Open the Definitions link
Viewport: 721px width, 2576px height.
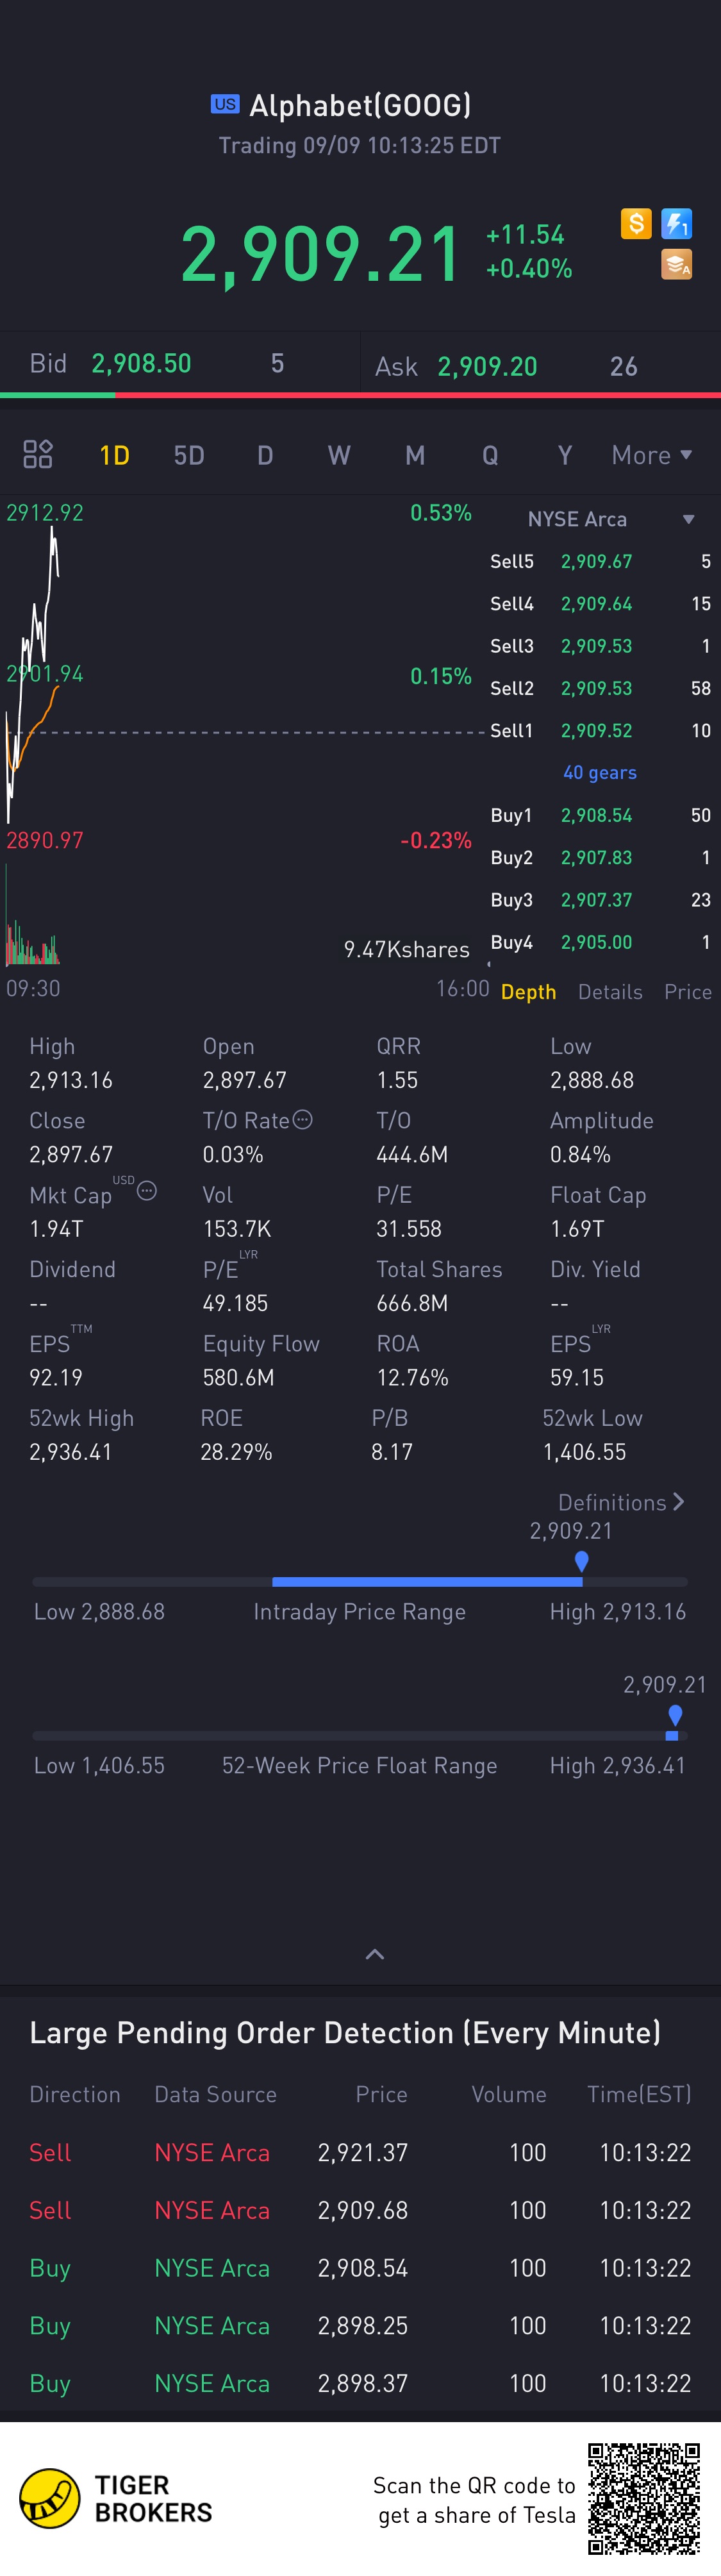coord(621,1502)
